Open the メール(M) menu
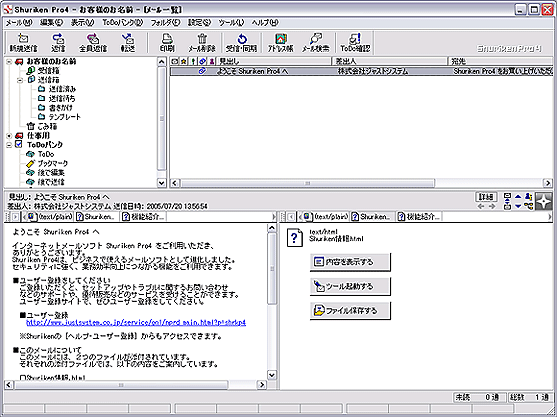 pyautogui.click(x=19, y=23)
